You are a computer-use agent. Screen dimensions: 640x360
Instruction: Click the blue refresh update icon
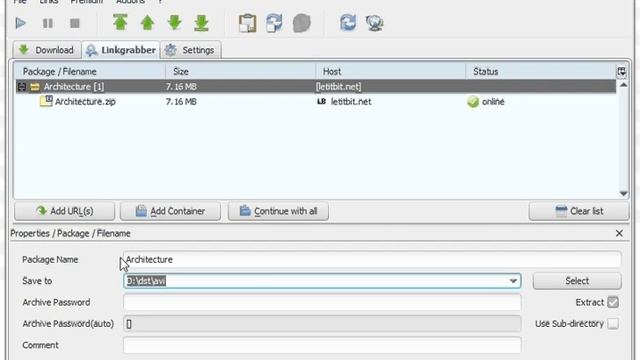click(x=348, y=23)
